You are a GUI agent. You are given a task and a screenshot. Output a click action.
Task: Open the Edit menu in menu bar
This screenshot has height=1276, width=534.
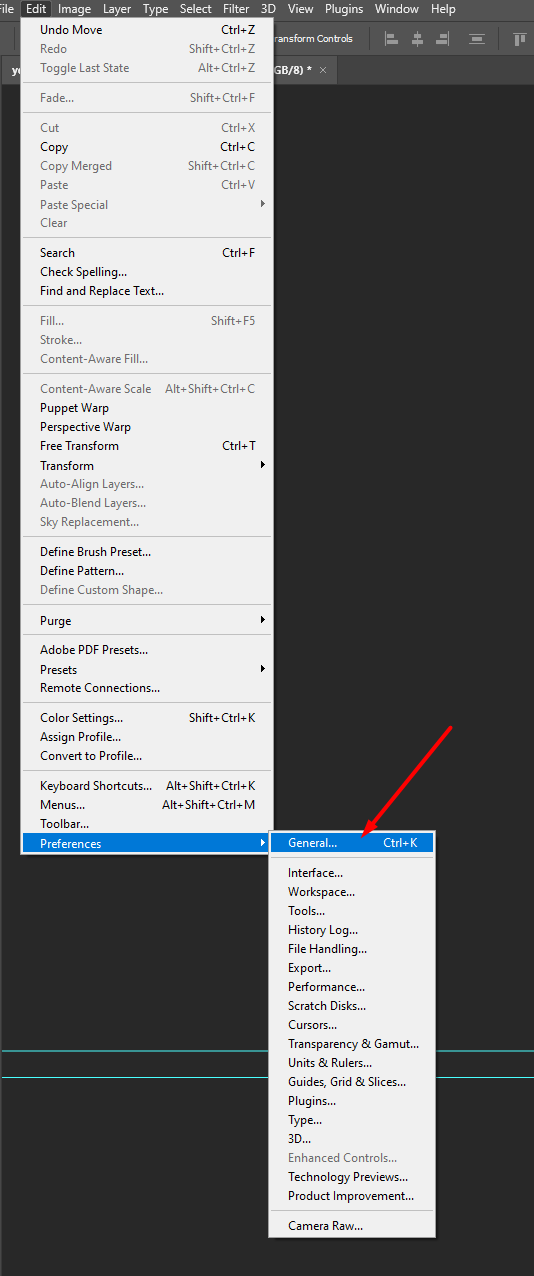(x=36, y=9)
